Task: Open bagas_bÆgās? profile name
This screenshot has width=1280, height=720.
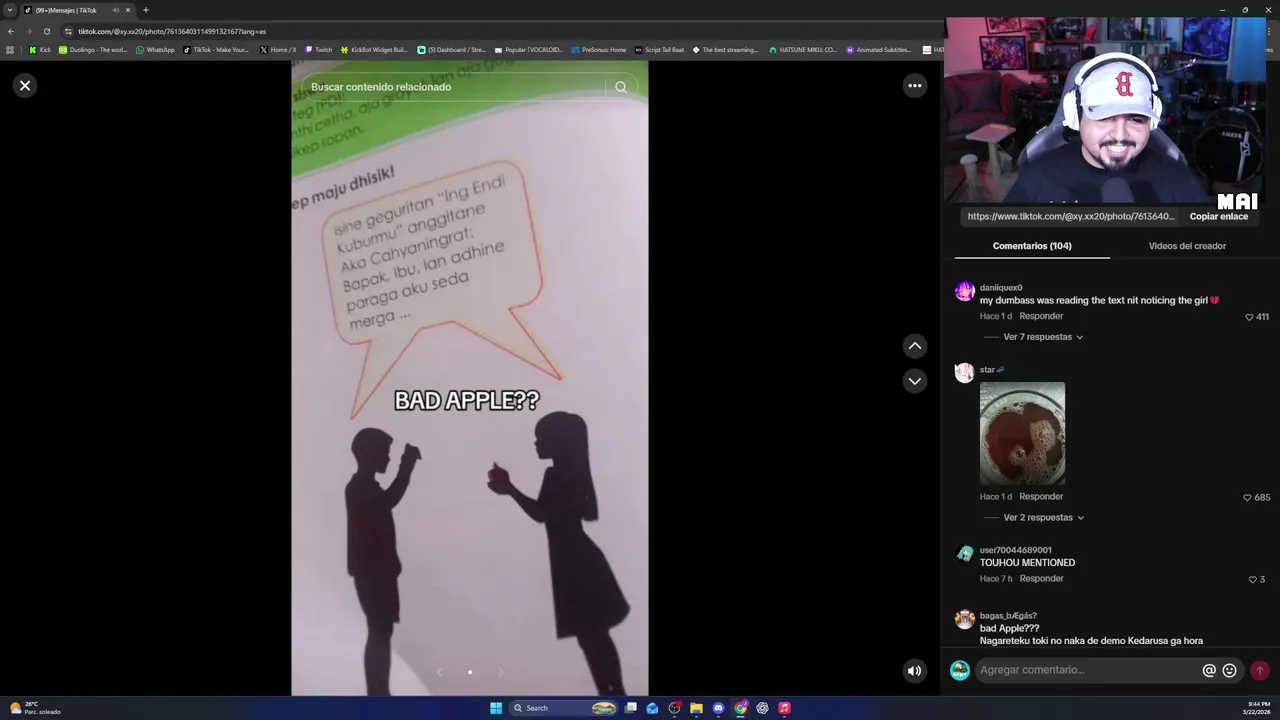Action: 1008,616
